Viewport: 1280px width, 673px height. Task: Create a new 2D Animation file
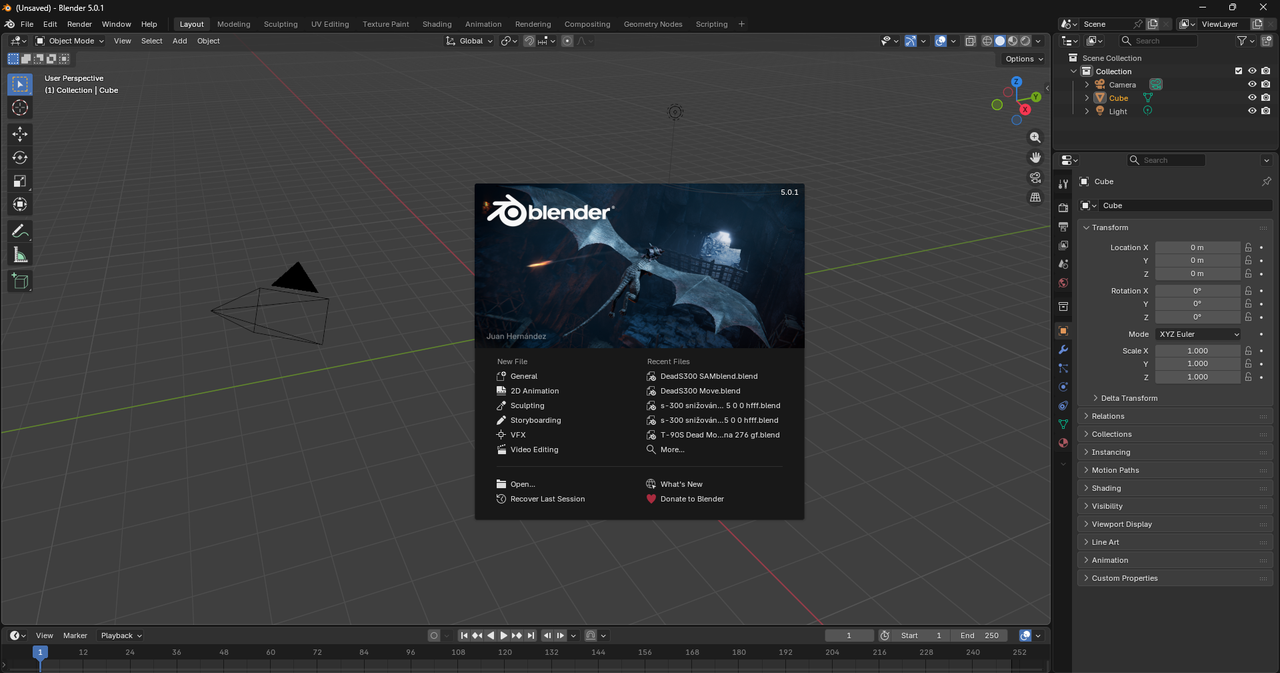(534, 391)
